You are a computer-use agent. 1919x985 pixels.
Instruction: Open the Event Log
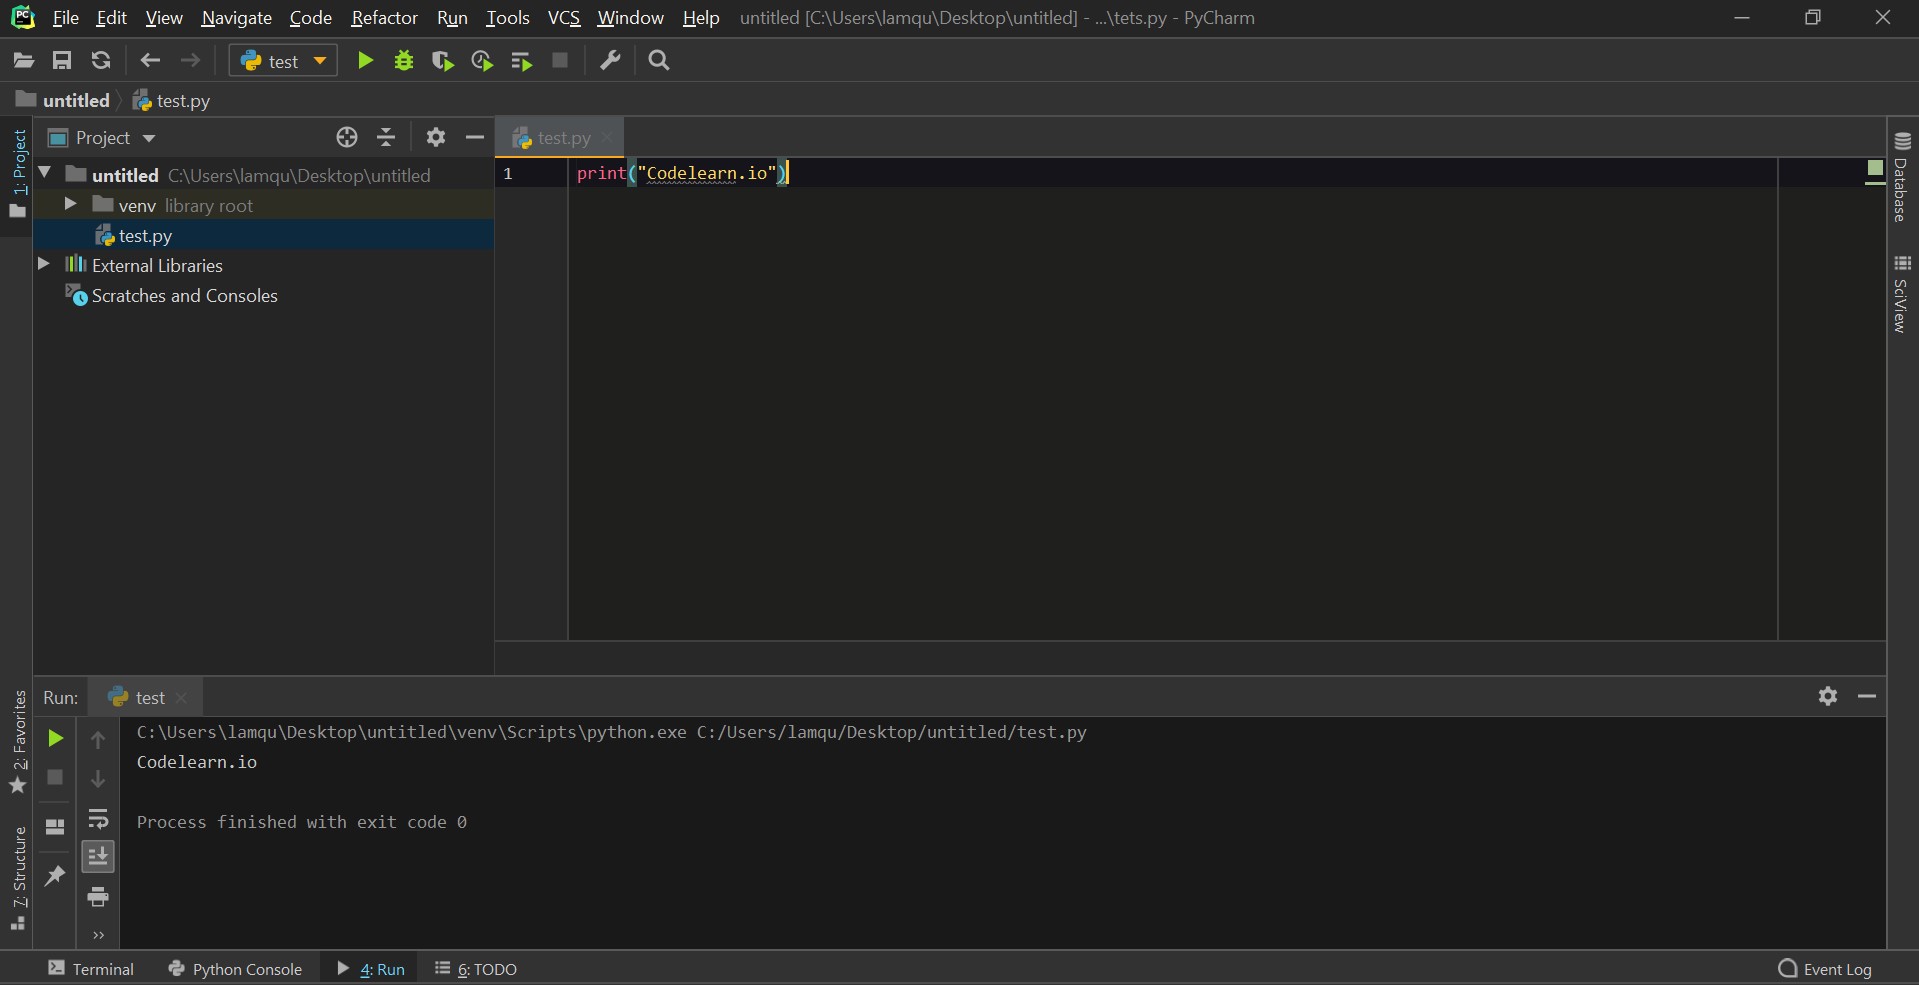pos(1838,968)
